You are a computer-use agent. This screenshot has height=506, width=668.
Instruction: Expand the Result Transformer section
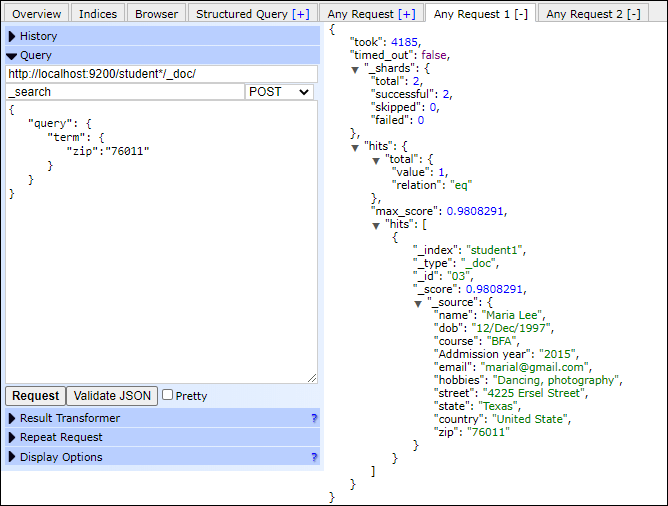(162, 418)
